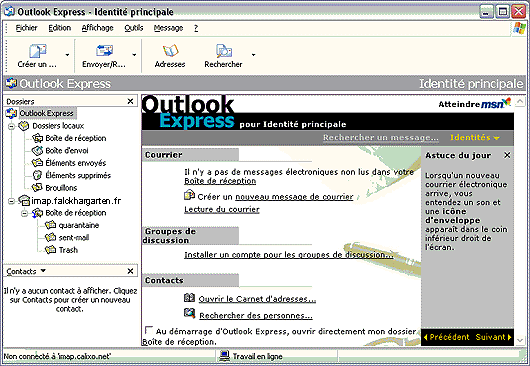Image resolution: width=530 pixels, height=366 pixels.
Task: Click nouveau message de courrier link
Action: 294,197
